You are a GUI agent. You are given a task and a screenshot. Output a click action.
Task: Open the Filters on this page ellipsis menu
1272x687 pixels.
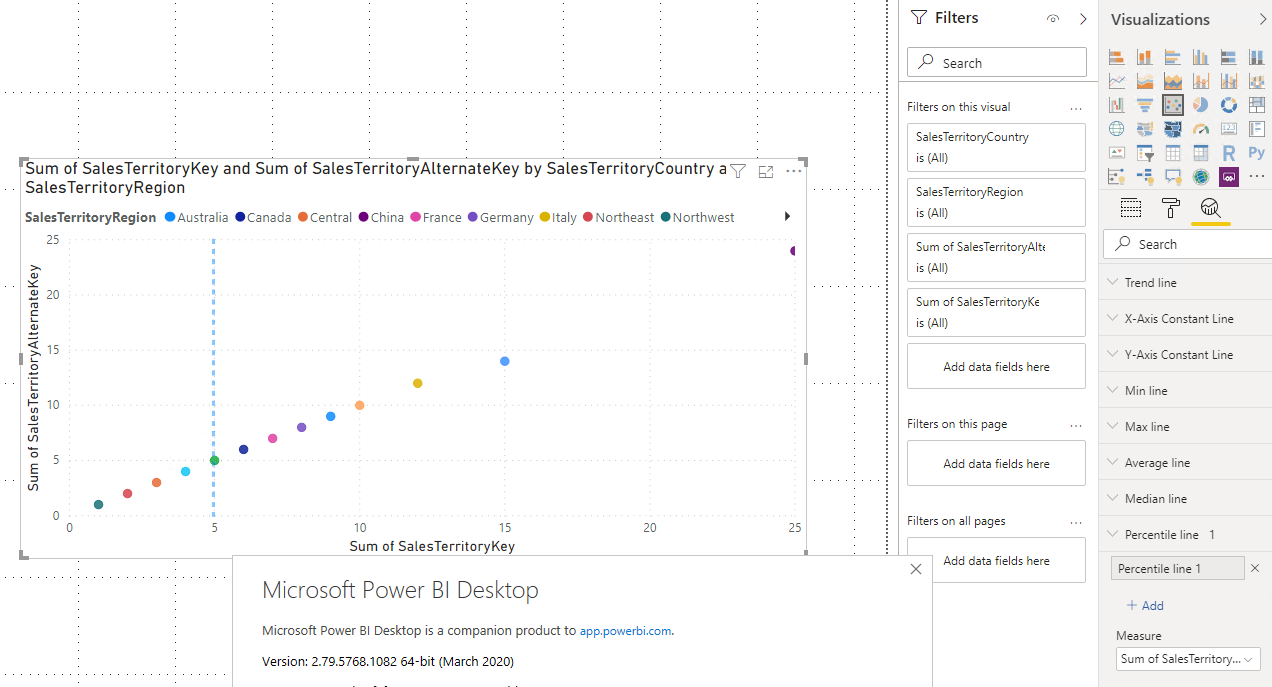click(x=1076, y=425)
